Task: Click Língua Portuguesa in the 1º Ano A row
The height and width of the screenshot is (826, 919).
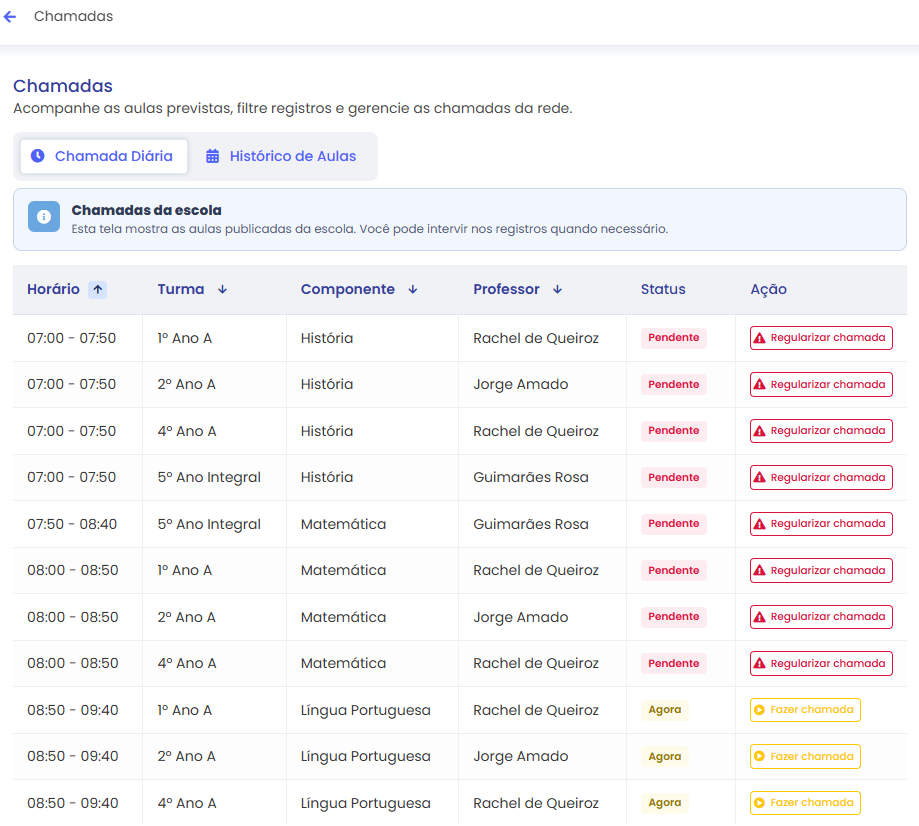Action: click(365, 711)
